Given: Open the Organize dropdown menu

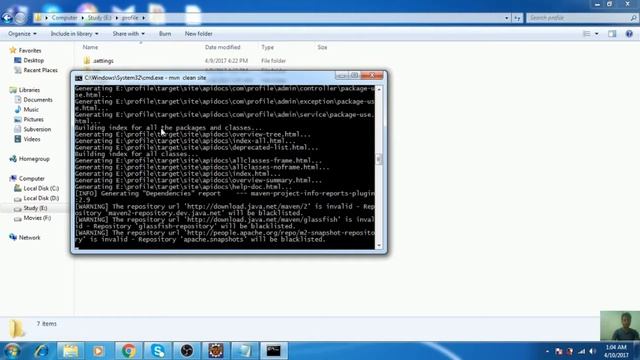Looking at the screenshot, I should point(22,33).
